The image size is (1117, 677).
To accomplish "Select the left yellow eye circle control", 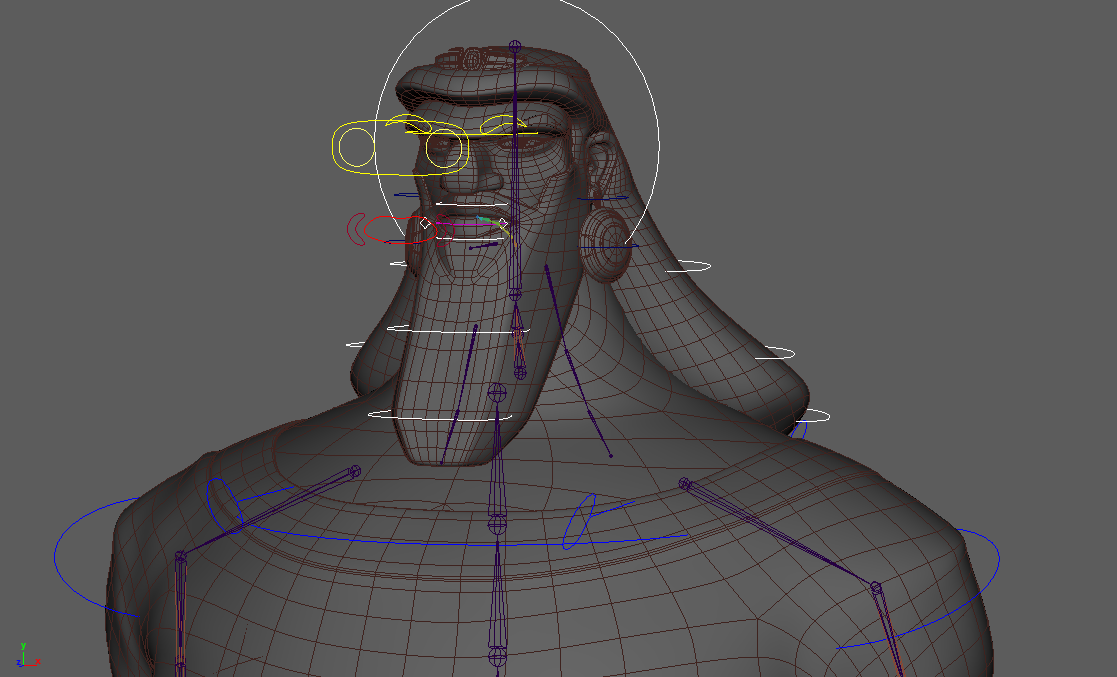I will (x=355, y=147).
